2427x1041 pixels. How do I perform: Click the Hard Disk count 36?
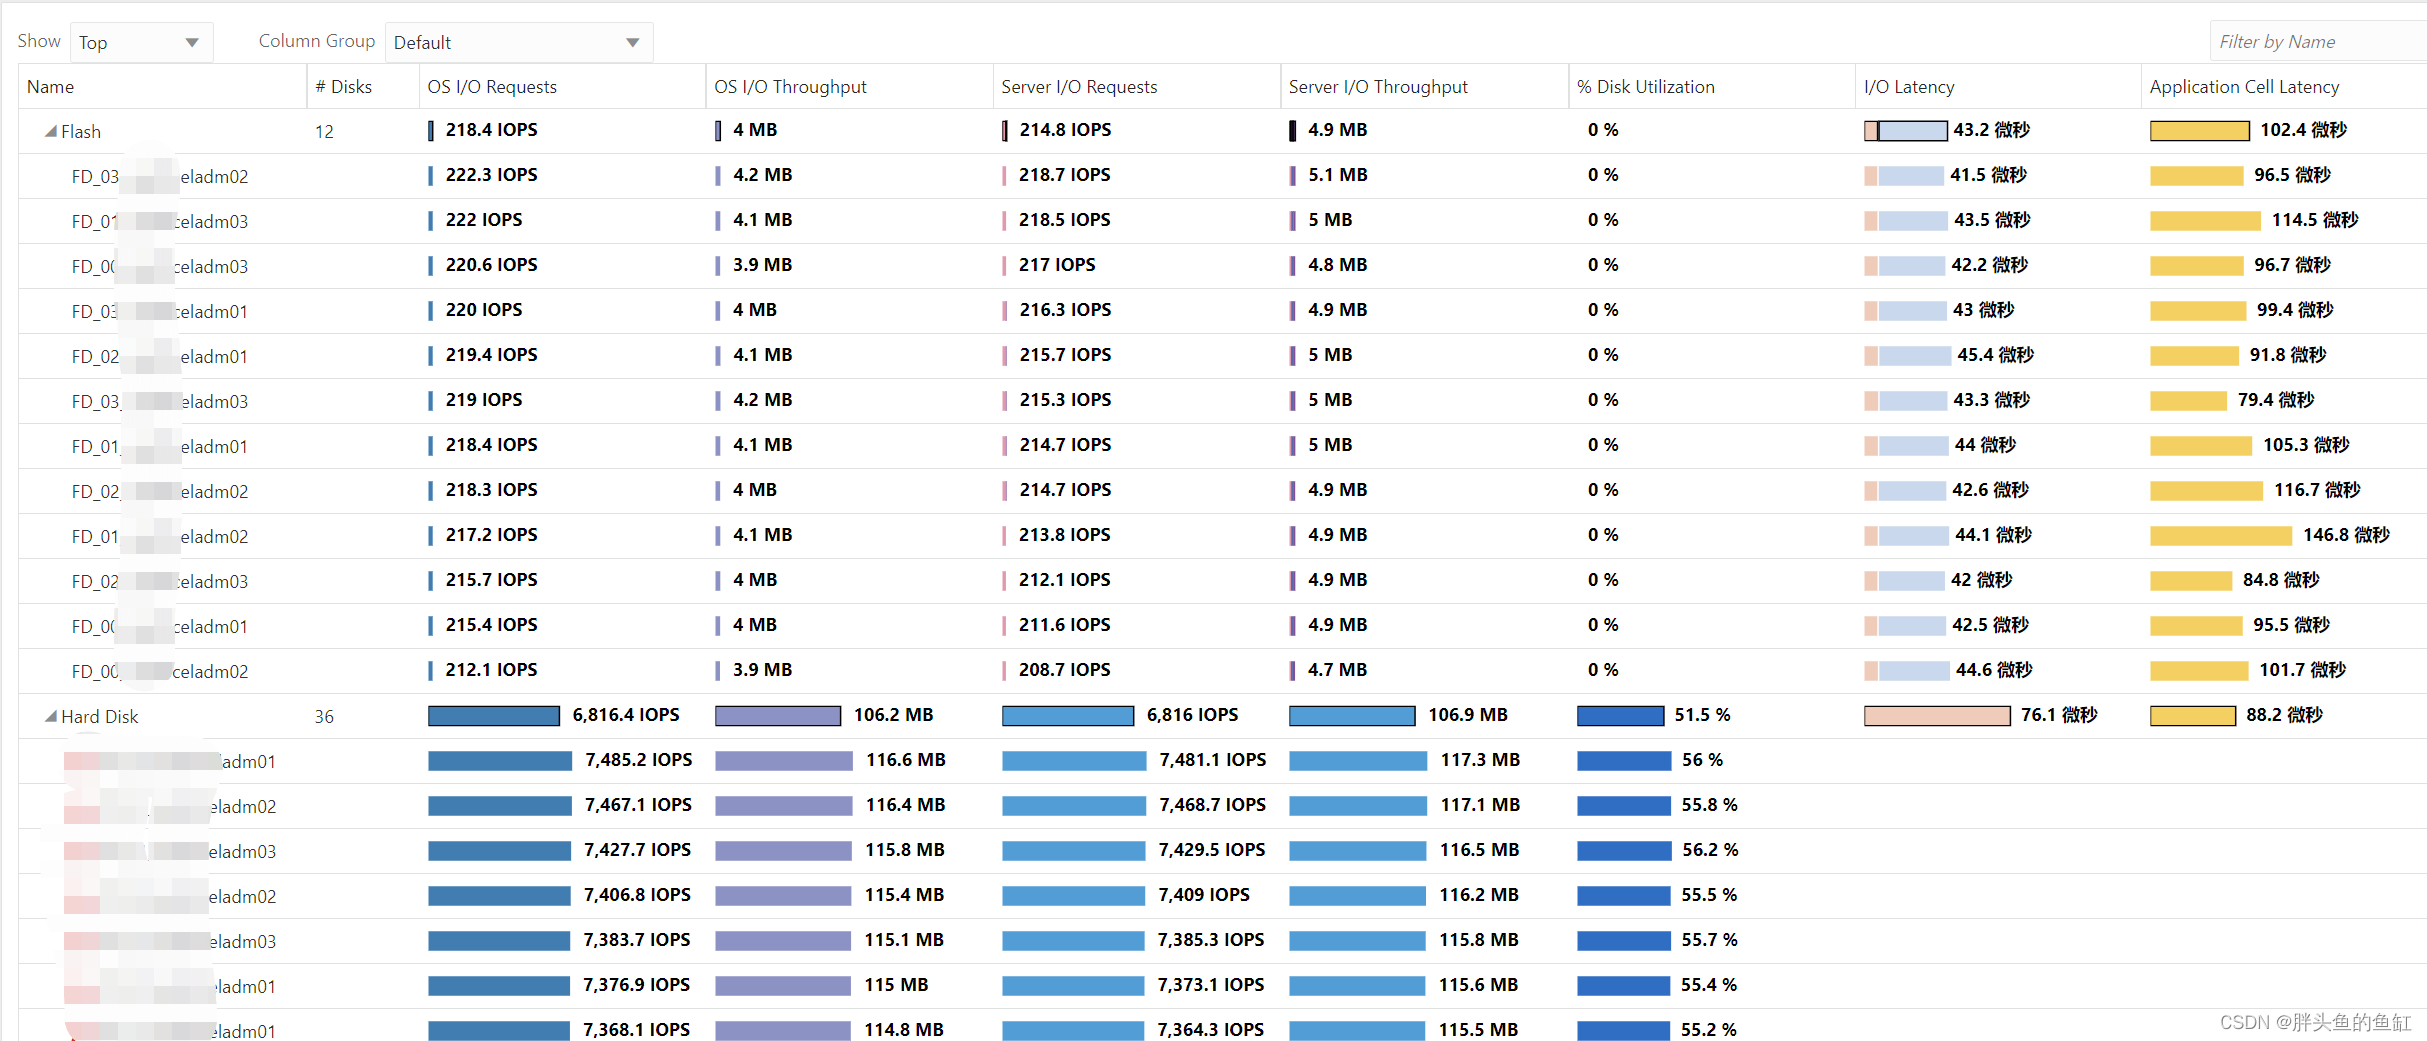(x=324, y=716)
